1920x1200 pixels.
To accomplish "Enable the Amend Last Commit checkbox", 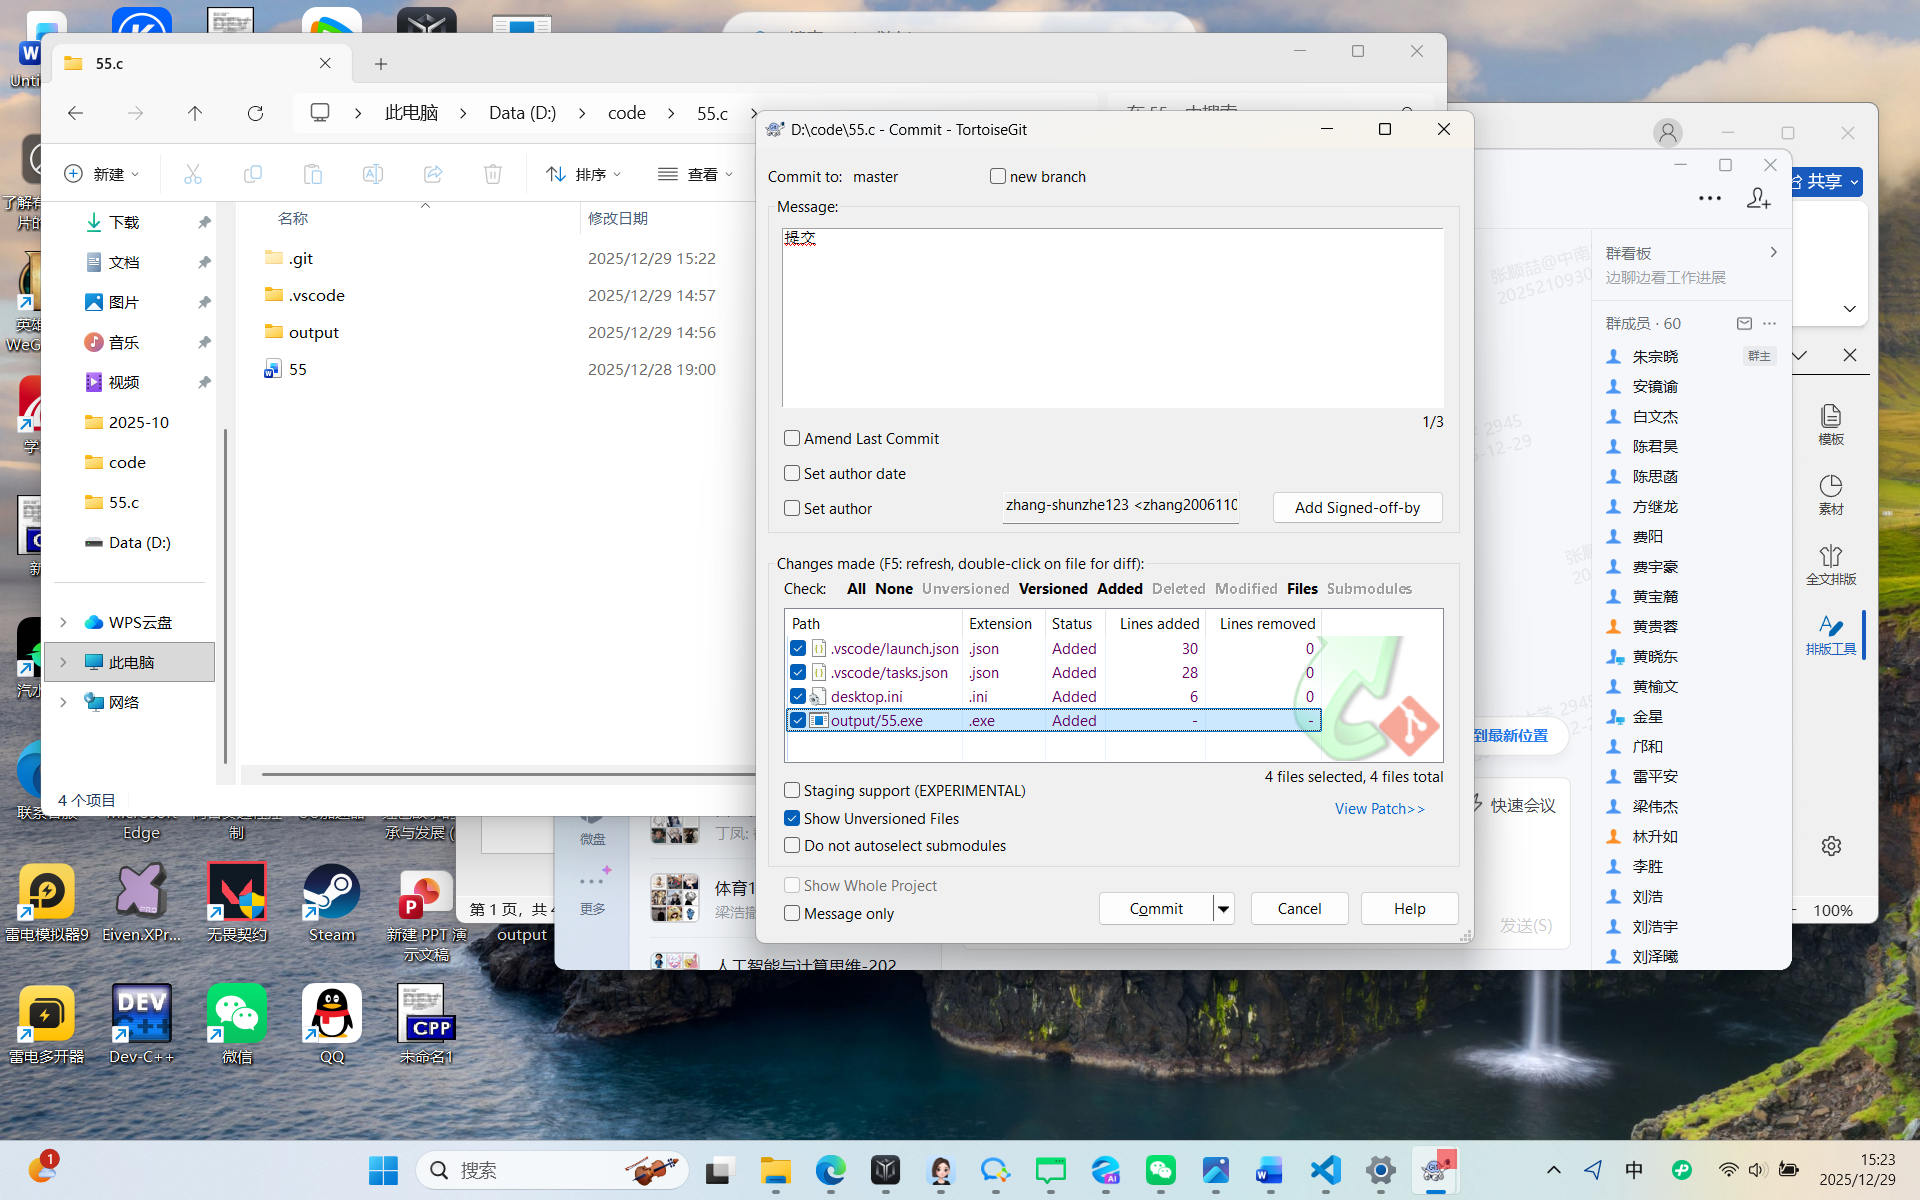I will click(792, 438).
